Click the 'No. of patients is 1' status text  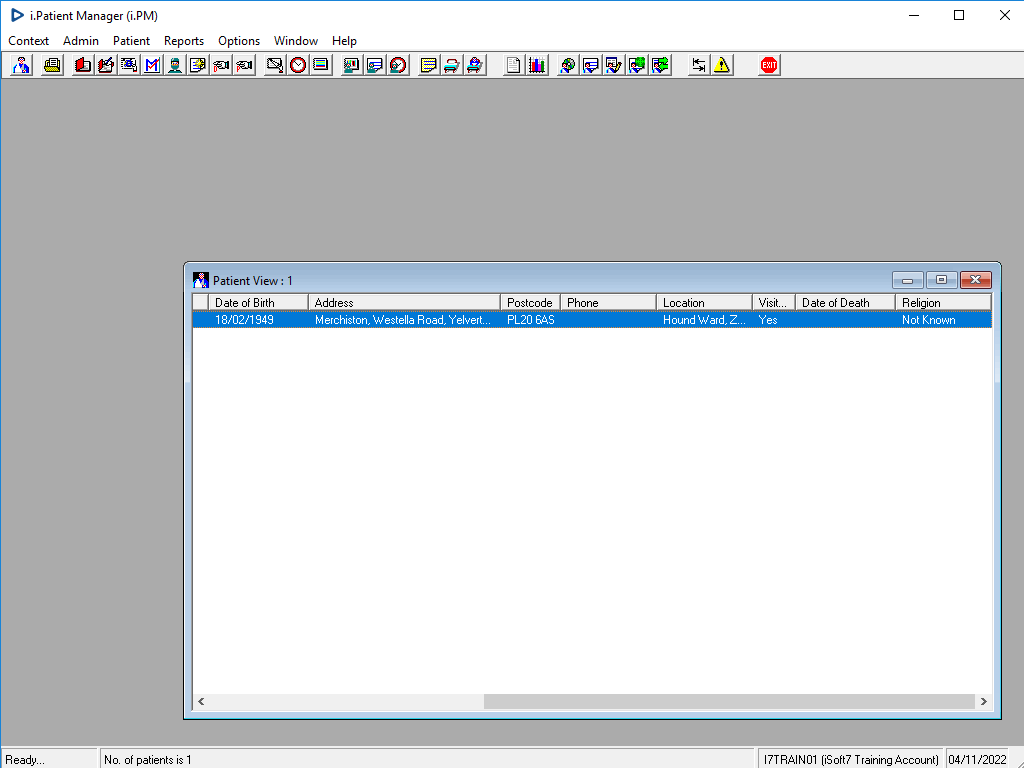coord(148,760)
